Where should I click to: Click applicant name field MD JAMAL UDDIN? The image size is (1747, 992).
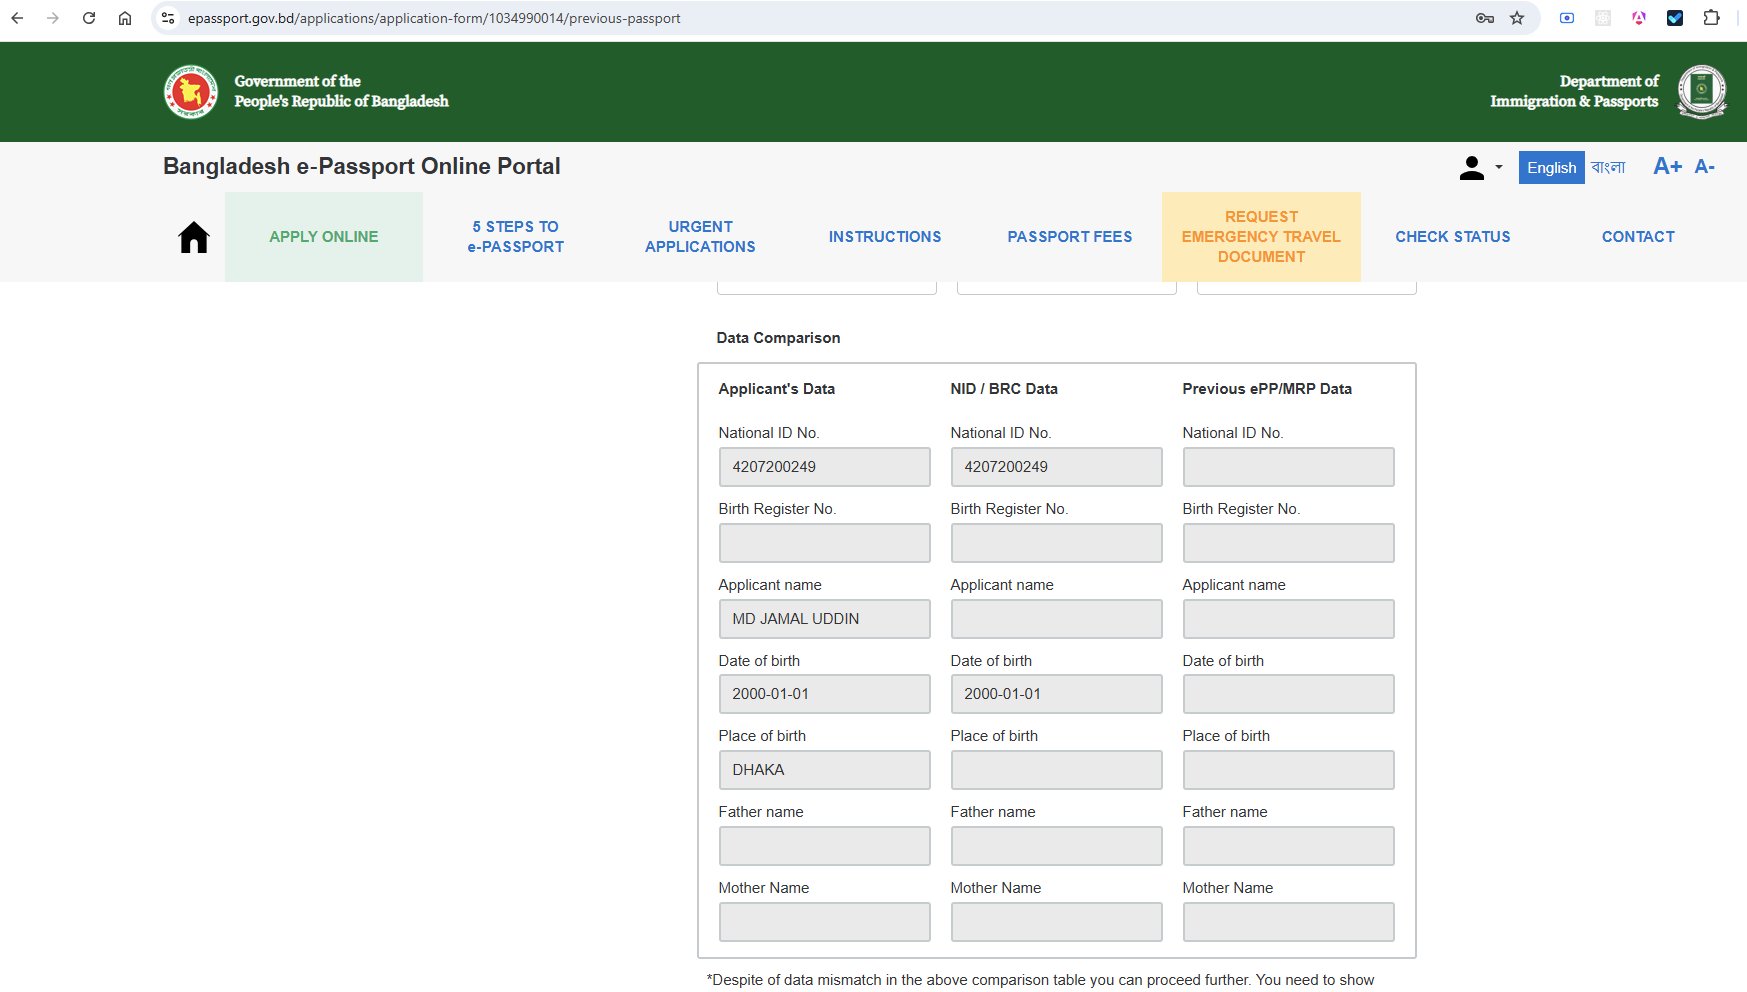[824, 619]
